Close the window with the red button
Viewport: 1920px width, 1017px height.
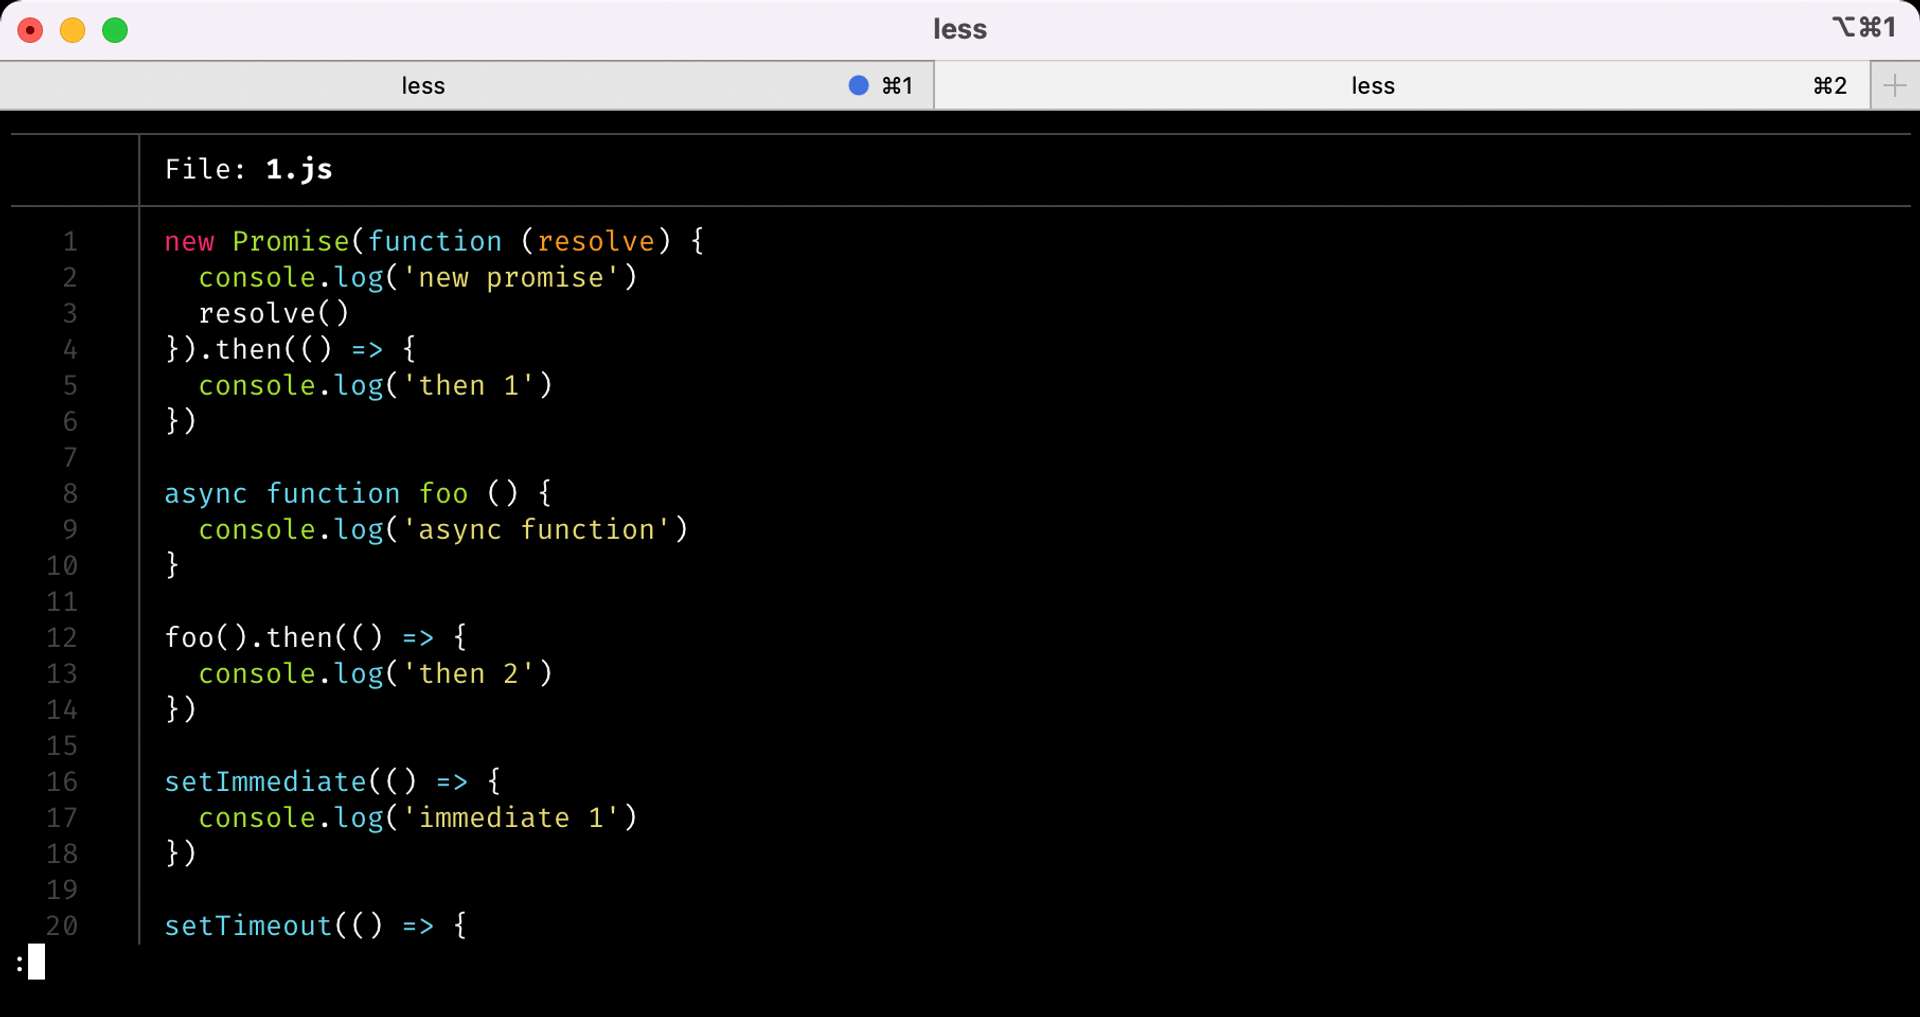(x=31, y=30)
